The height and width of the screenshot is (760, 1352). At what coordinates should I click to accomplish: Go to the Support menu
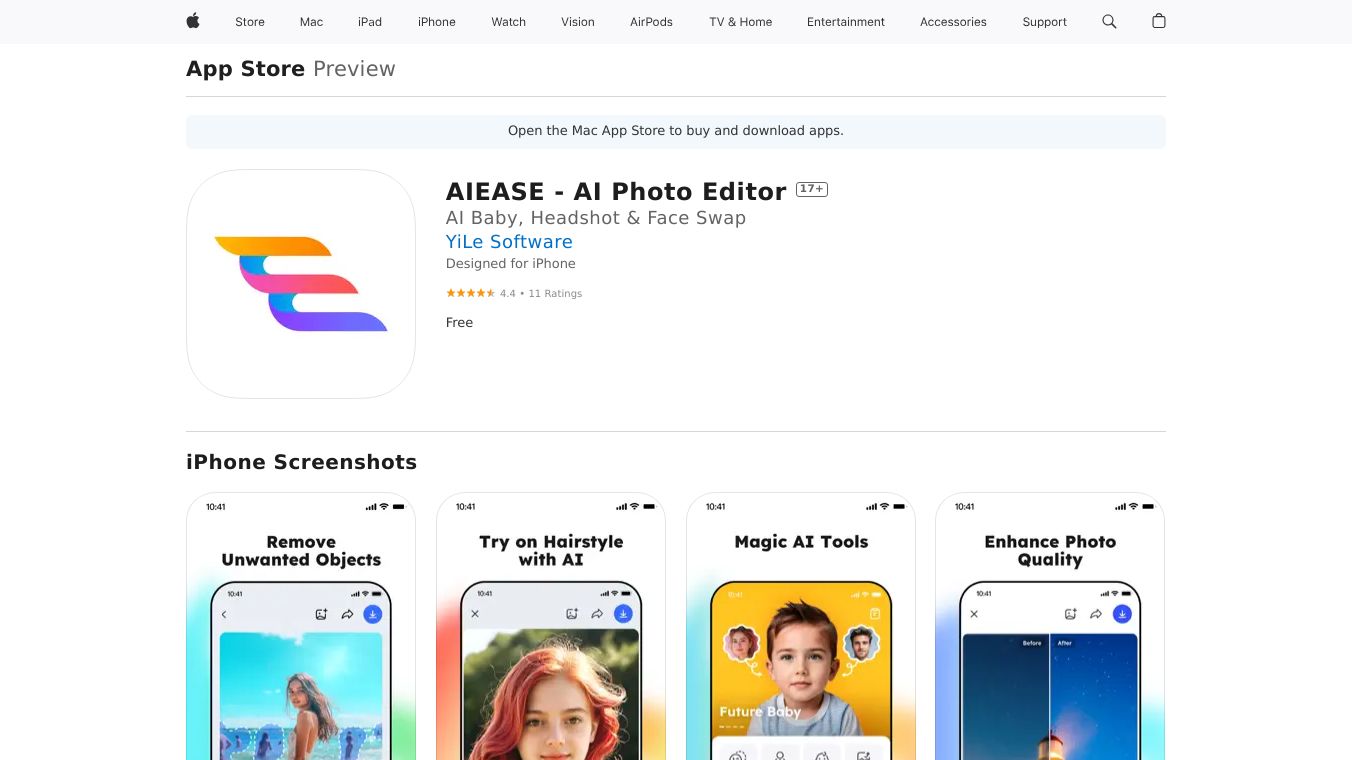point(1045,22)
